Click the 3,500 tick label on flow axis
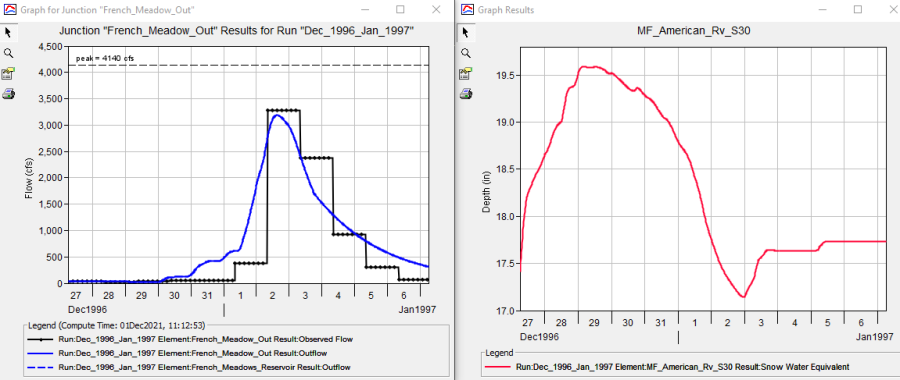The height and width of the screenshot is (380, 900). tap(51, 99)
